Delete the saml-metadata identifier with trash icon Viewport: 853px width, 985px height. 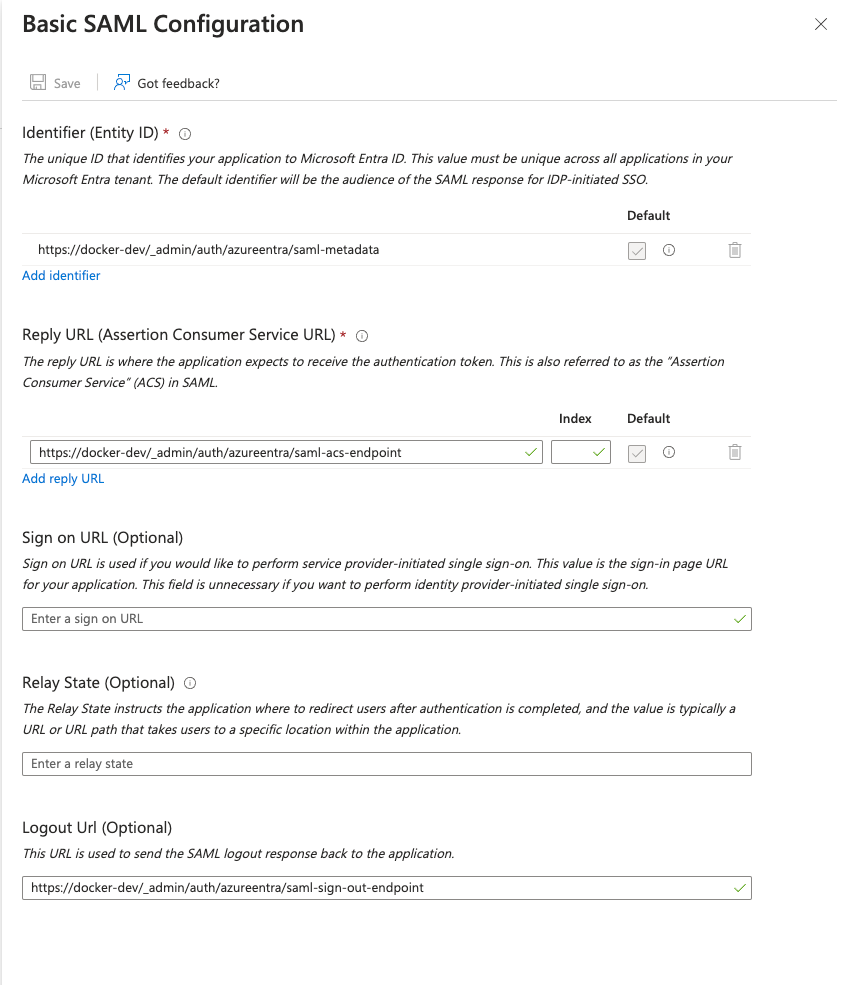click(735, 250)
